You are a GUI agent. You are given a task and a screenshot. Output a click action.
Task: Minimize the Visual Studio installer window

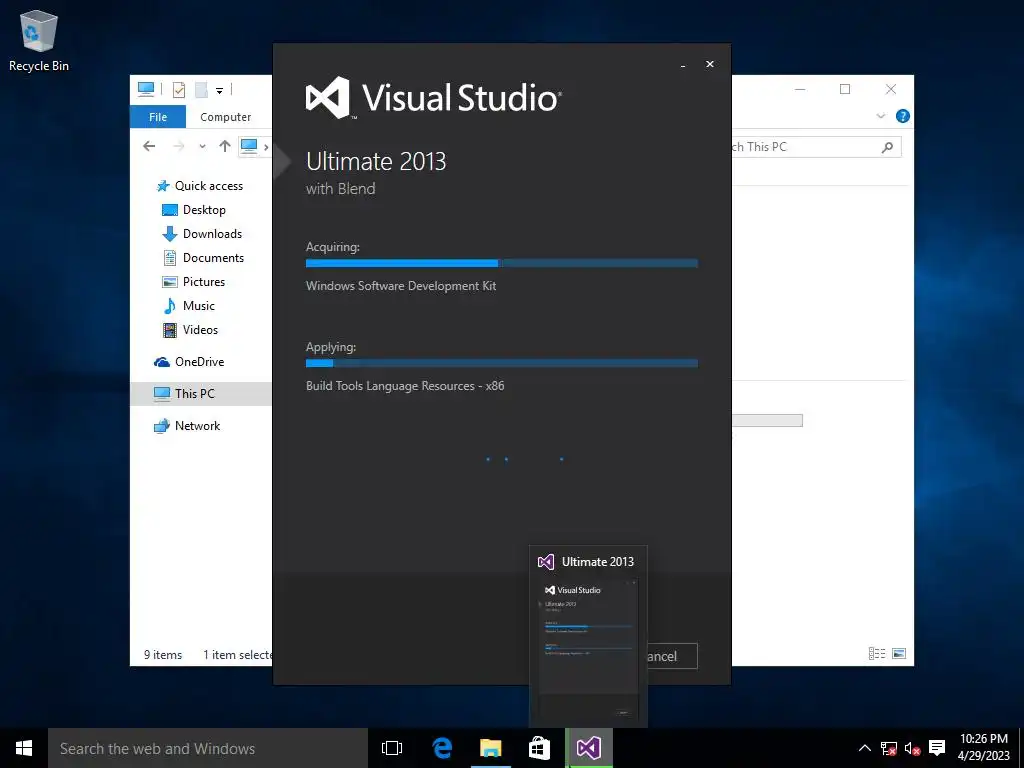click(683, 65)
